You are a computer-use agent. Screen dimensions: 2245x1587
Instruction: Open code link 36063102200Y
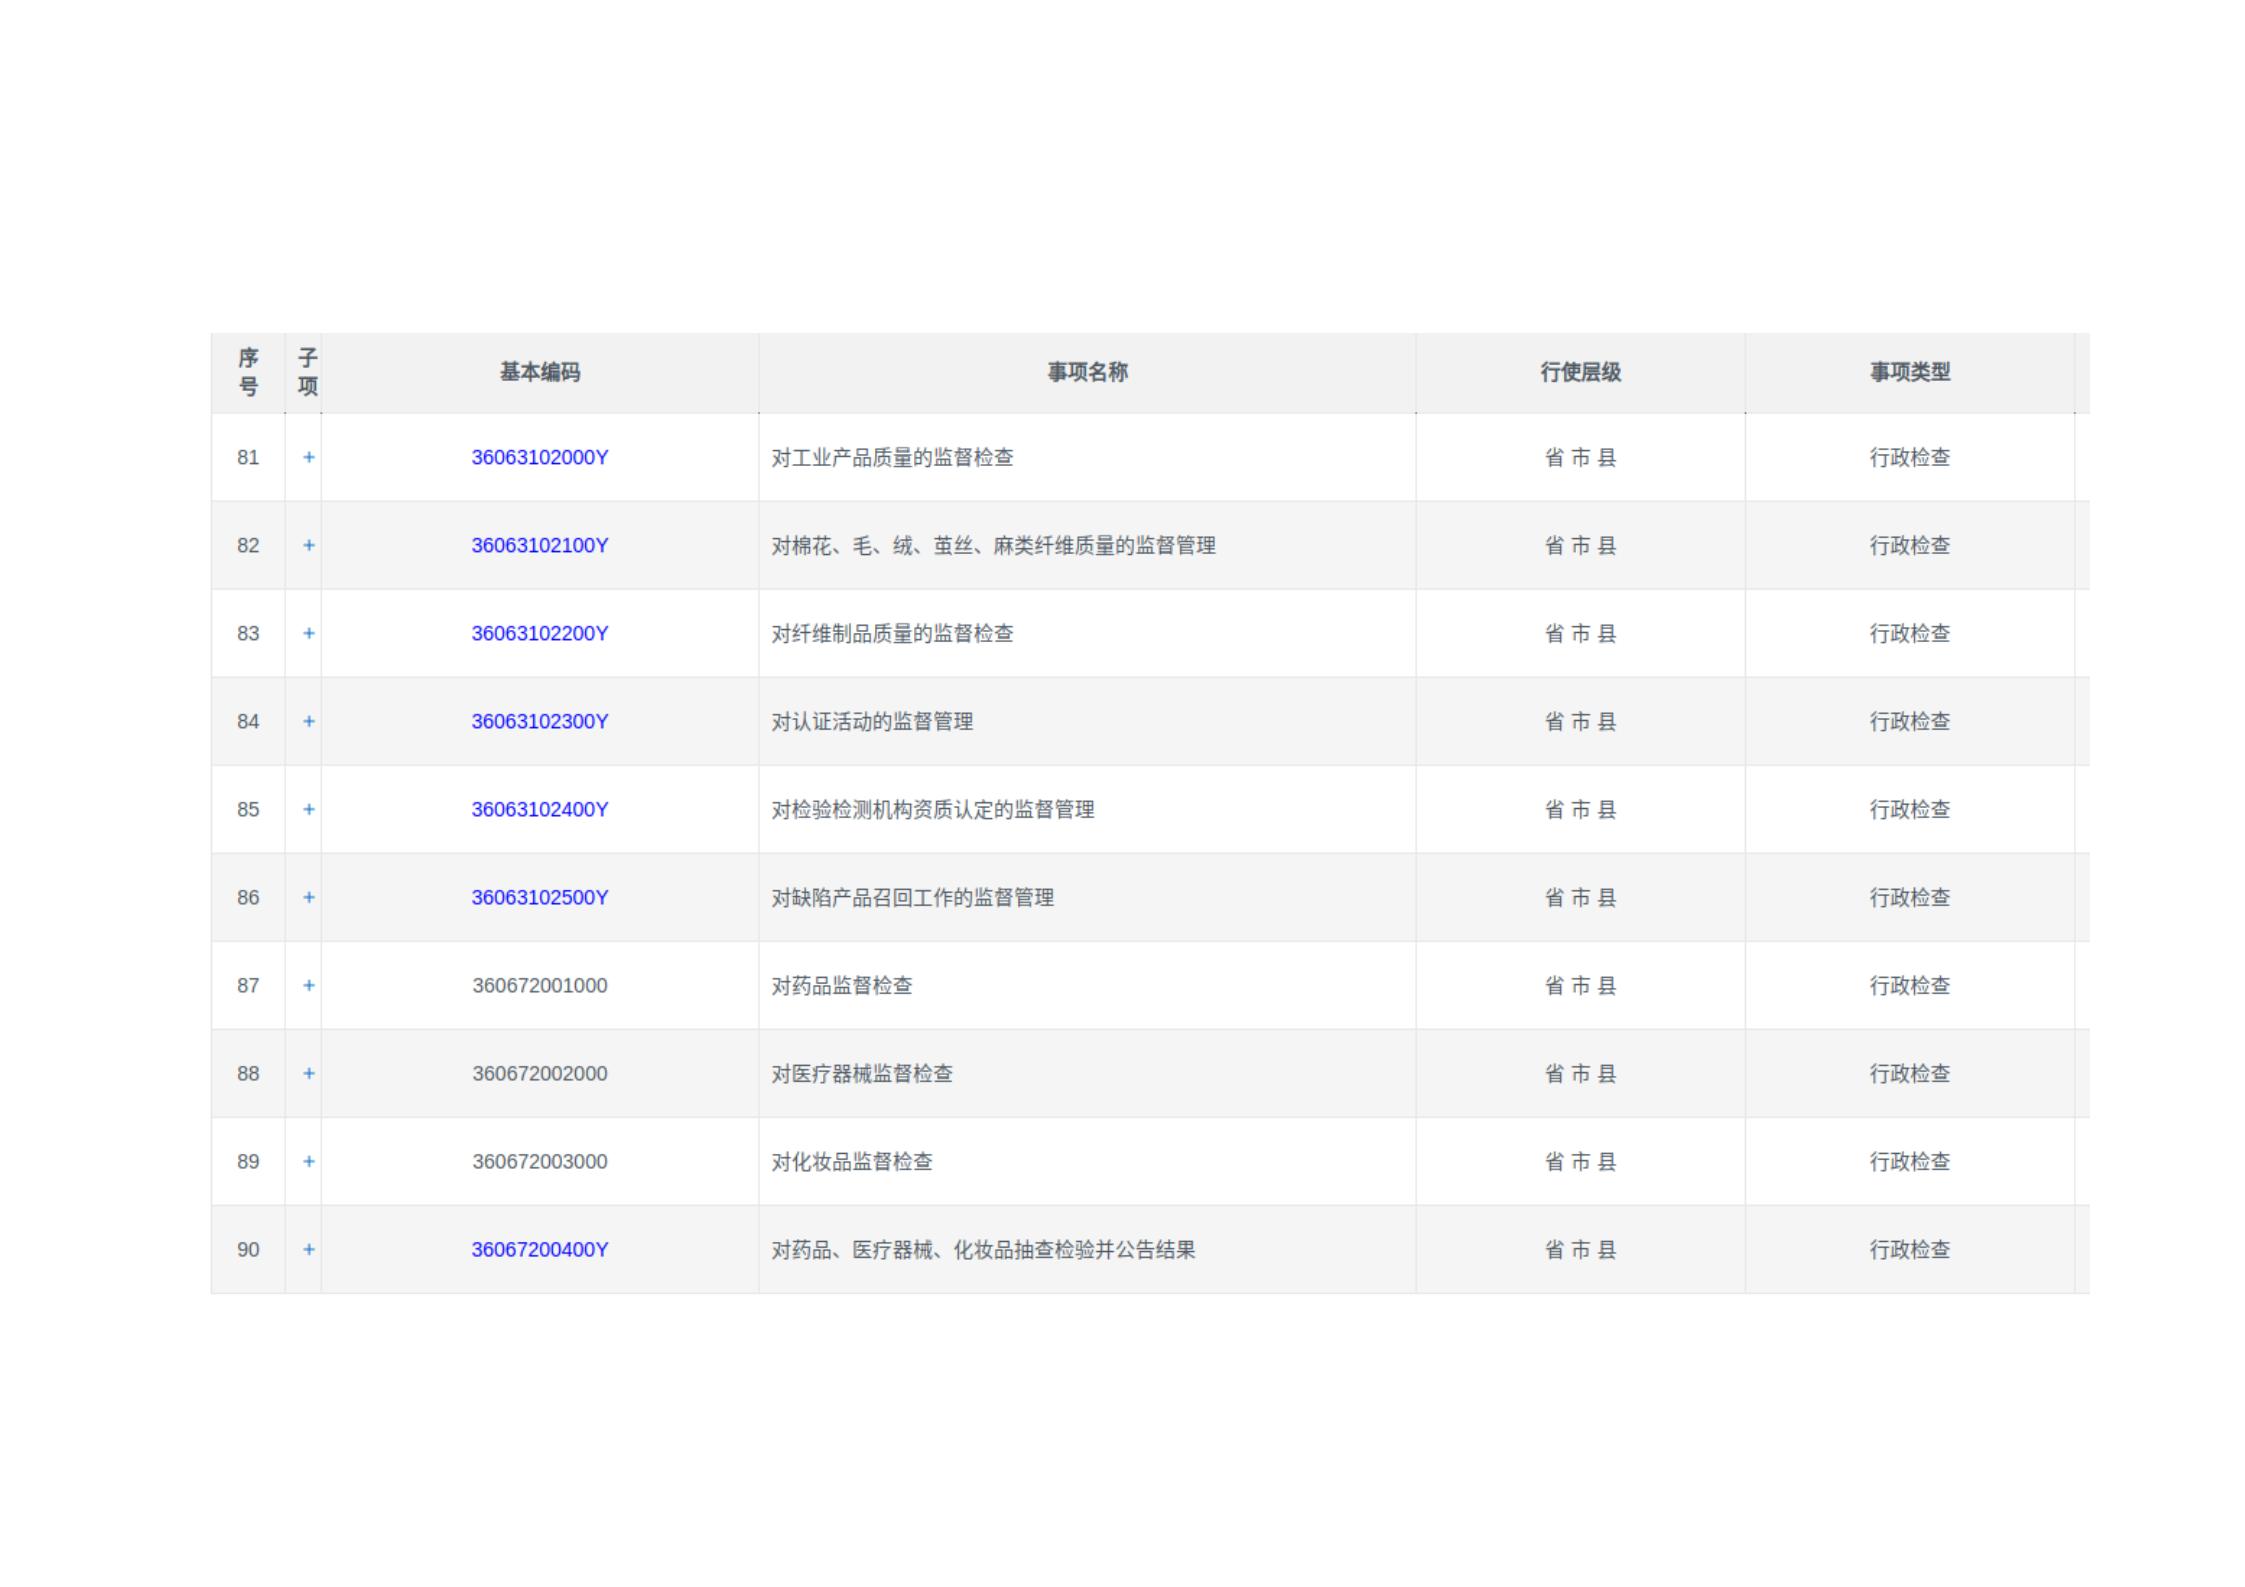click(539, 633)
